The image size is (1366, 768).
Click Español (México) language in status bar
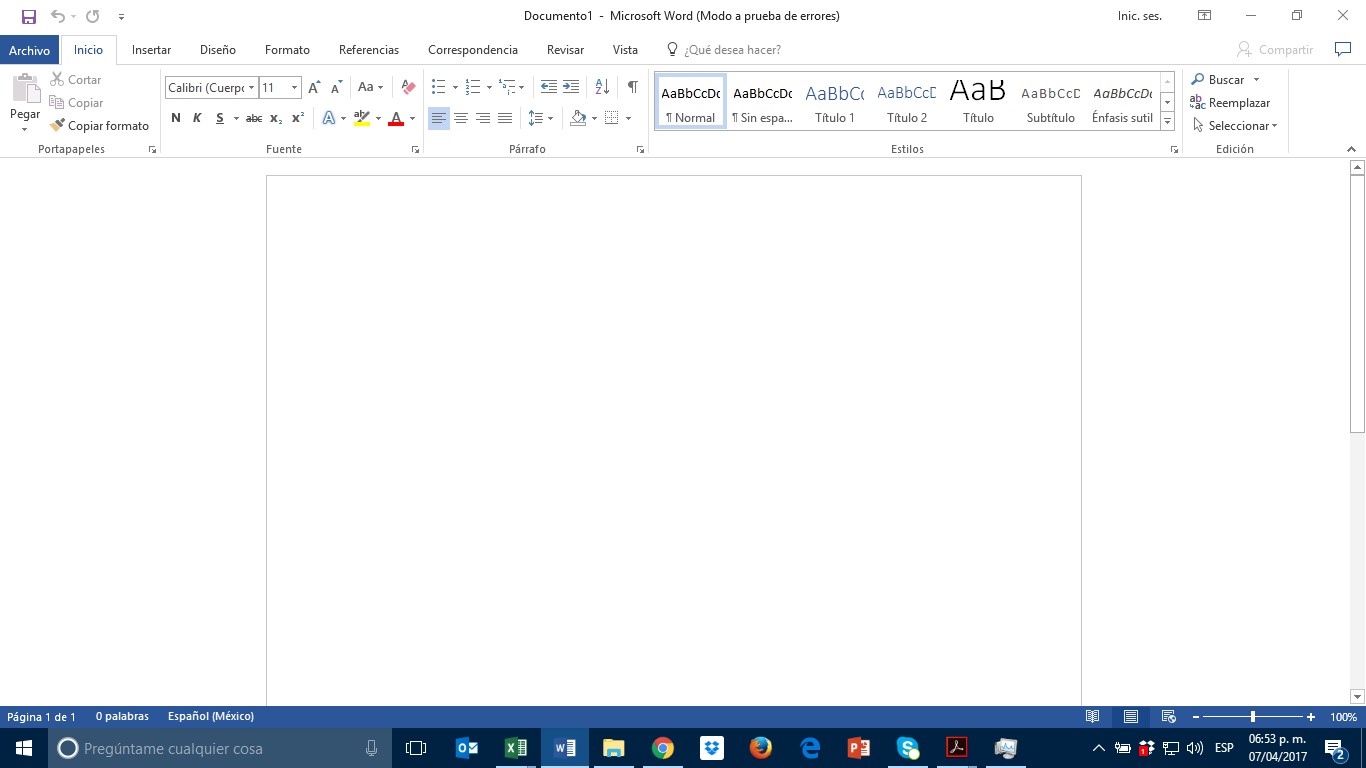click(211, 717)
